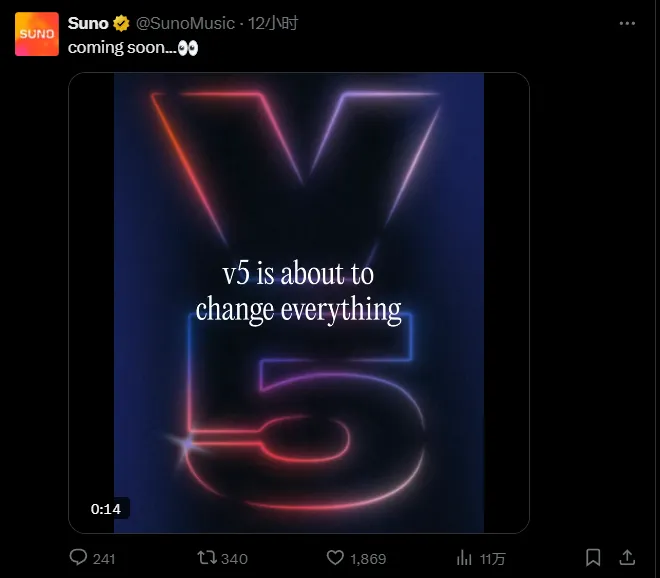Click the like count 1,869

(369, 558)
